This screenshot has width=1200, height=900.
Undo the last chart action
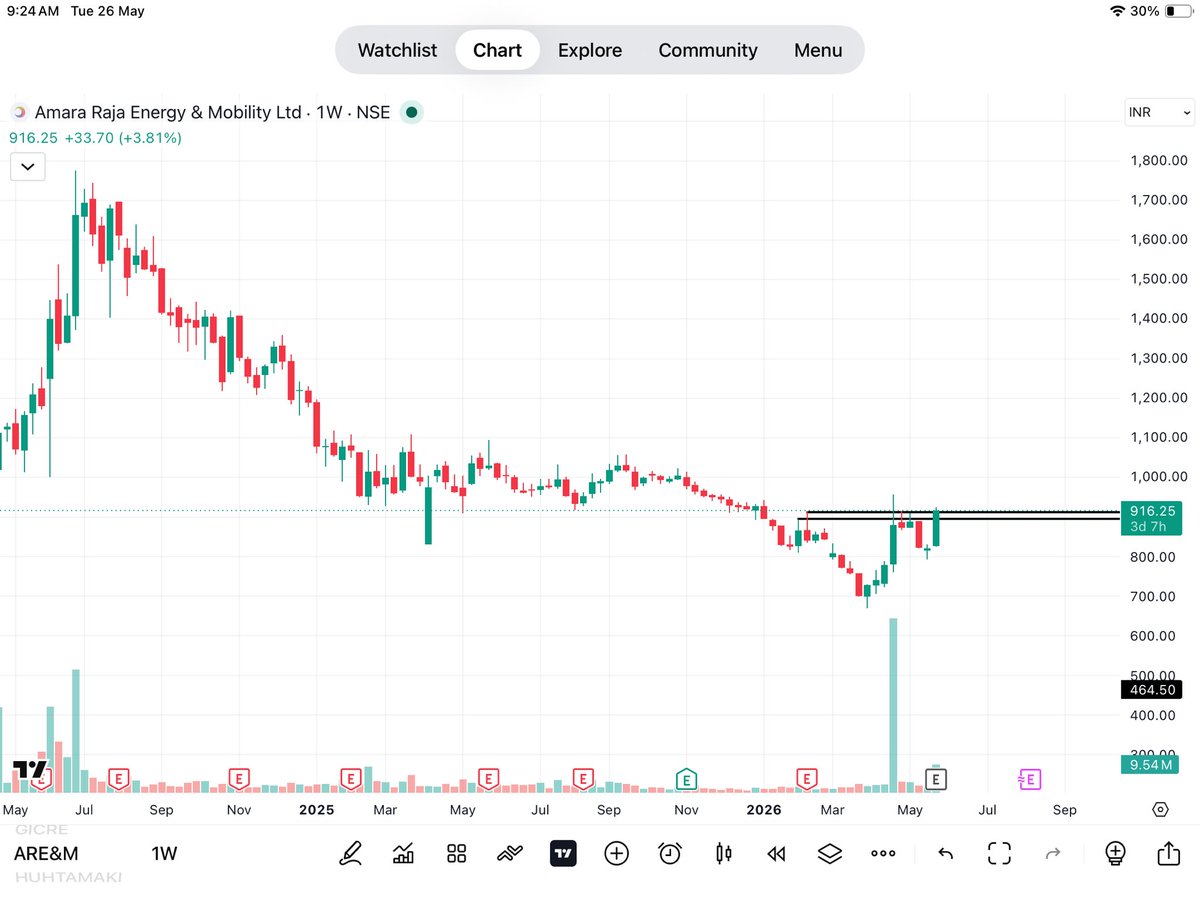945,853
